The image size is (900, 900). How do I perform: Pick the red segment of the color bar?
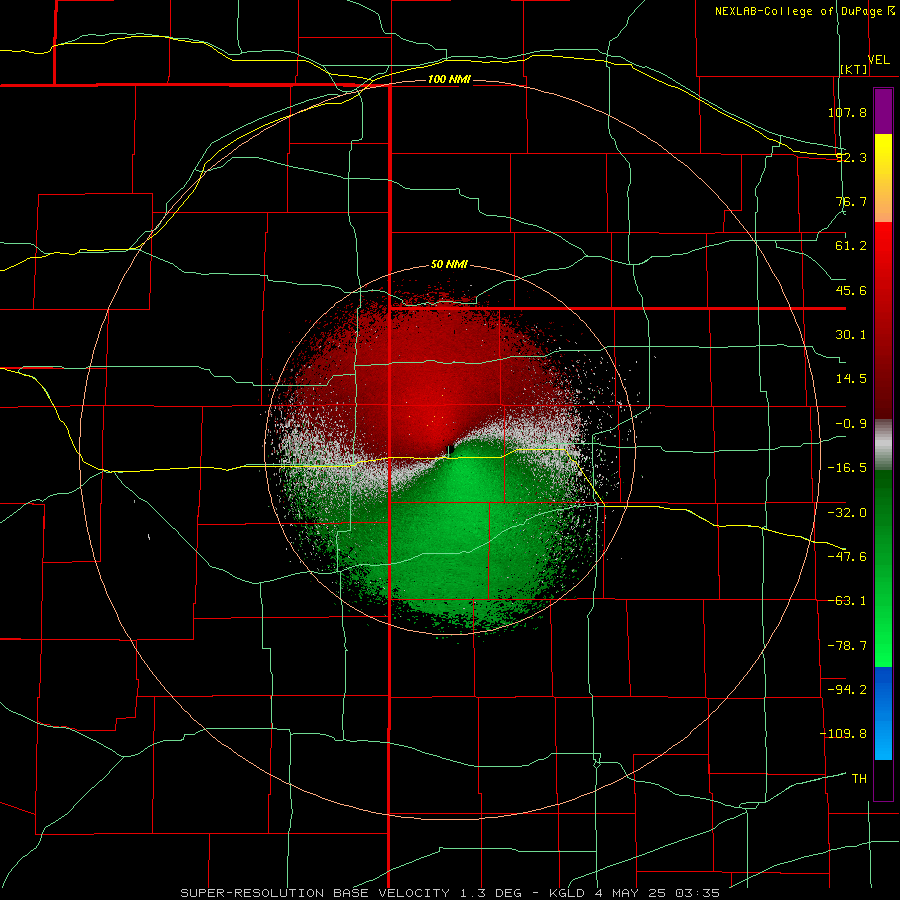point(883,320)
